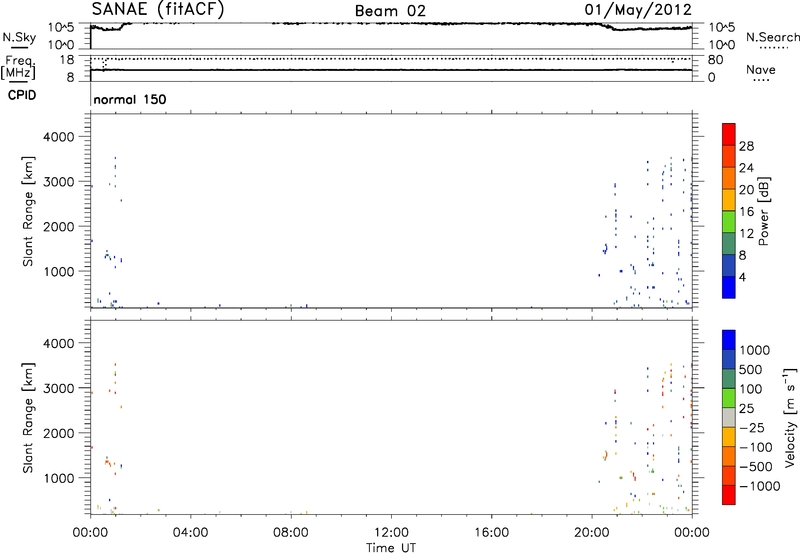Click 1000 range tick in velocity panel

[58, 478]
